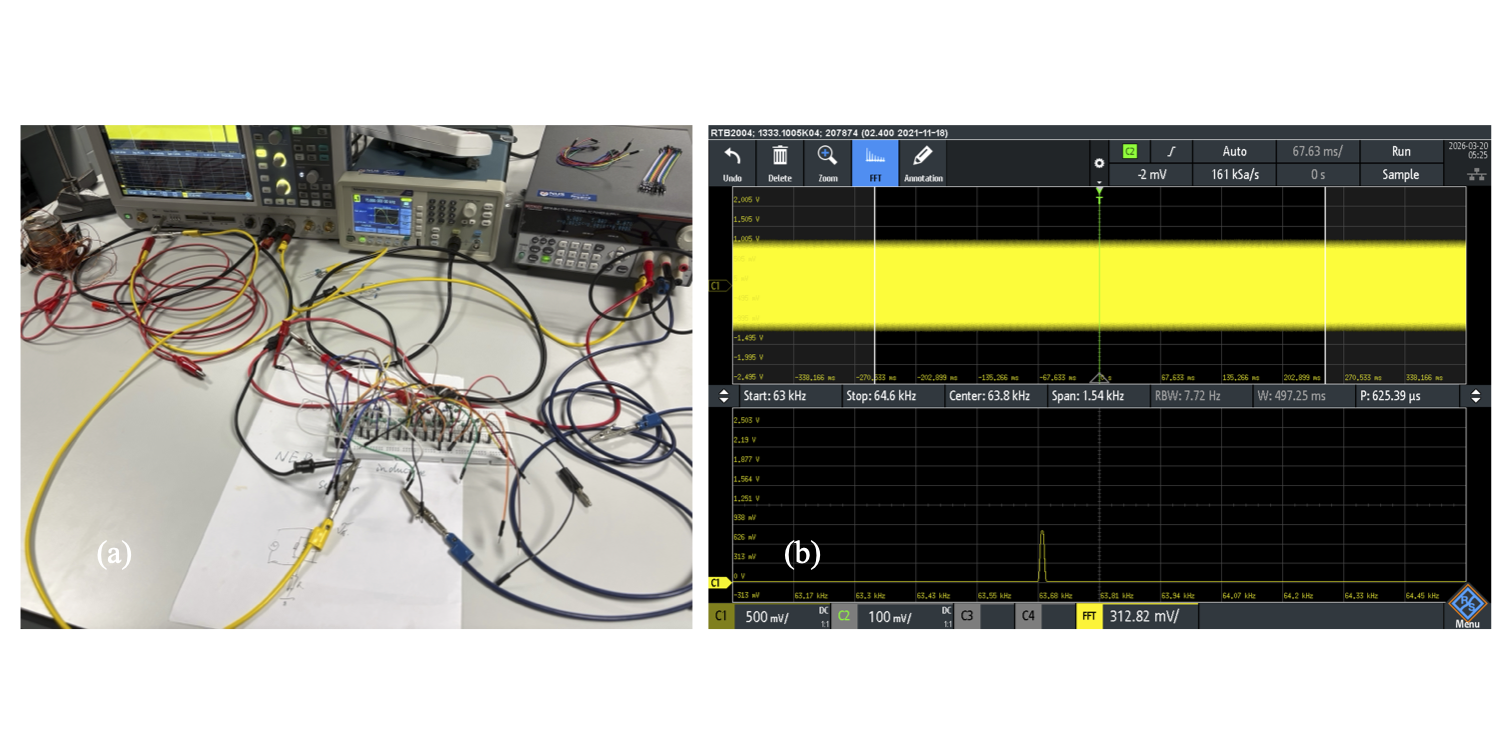Select the C2 channel tab
The width and height of the screenshot is (1511, 755).
(844, 617)
